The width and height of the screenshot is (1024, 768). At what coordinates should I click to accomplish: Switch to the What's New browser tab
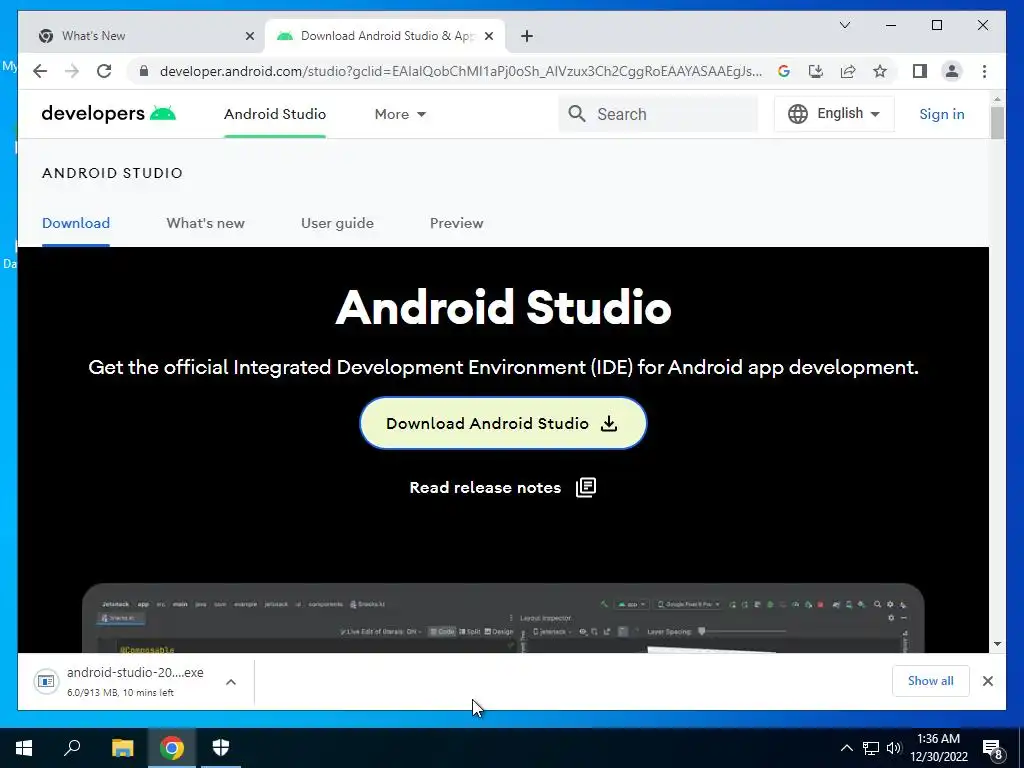point(142,36)
